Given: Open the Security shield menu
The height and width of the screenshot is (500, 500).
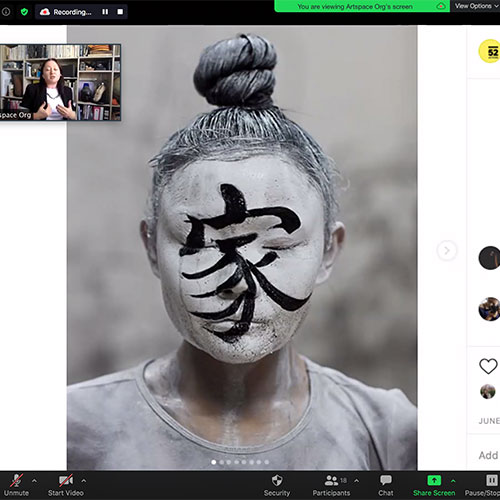Looking at the screenshot, I should [x=277, y=485].
